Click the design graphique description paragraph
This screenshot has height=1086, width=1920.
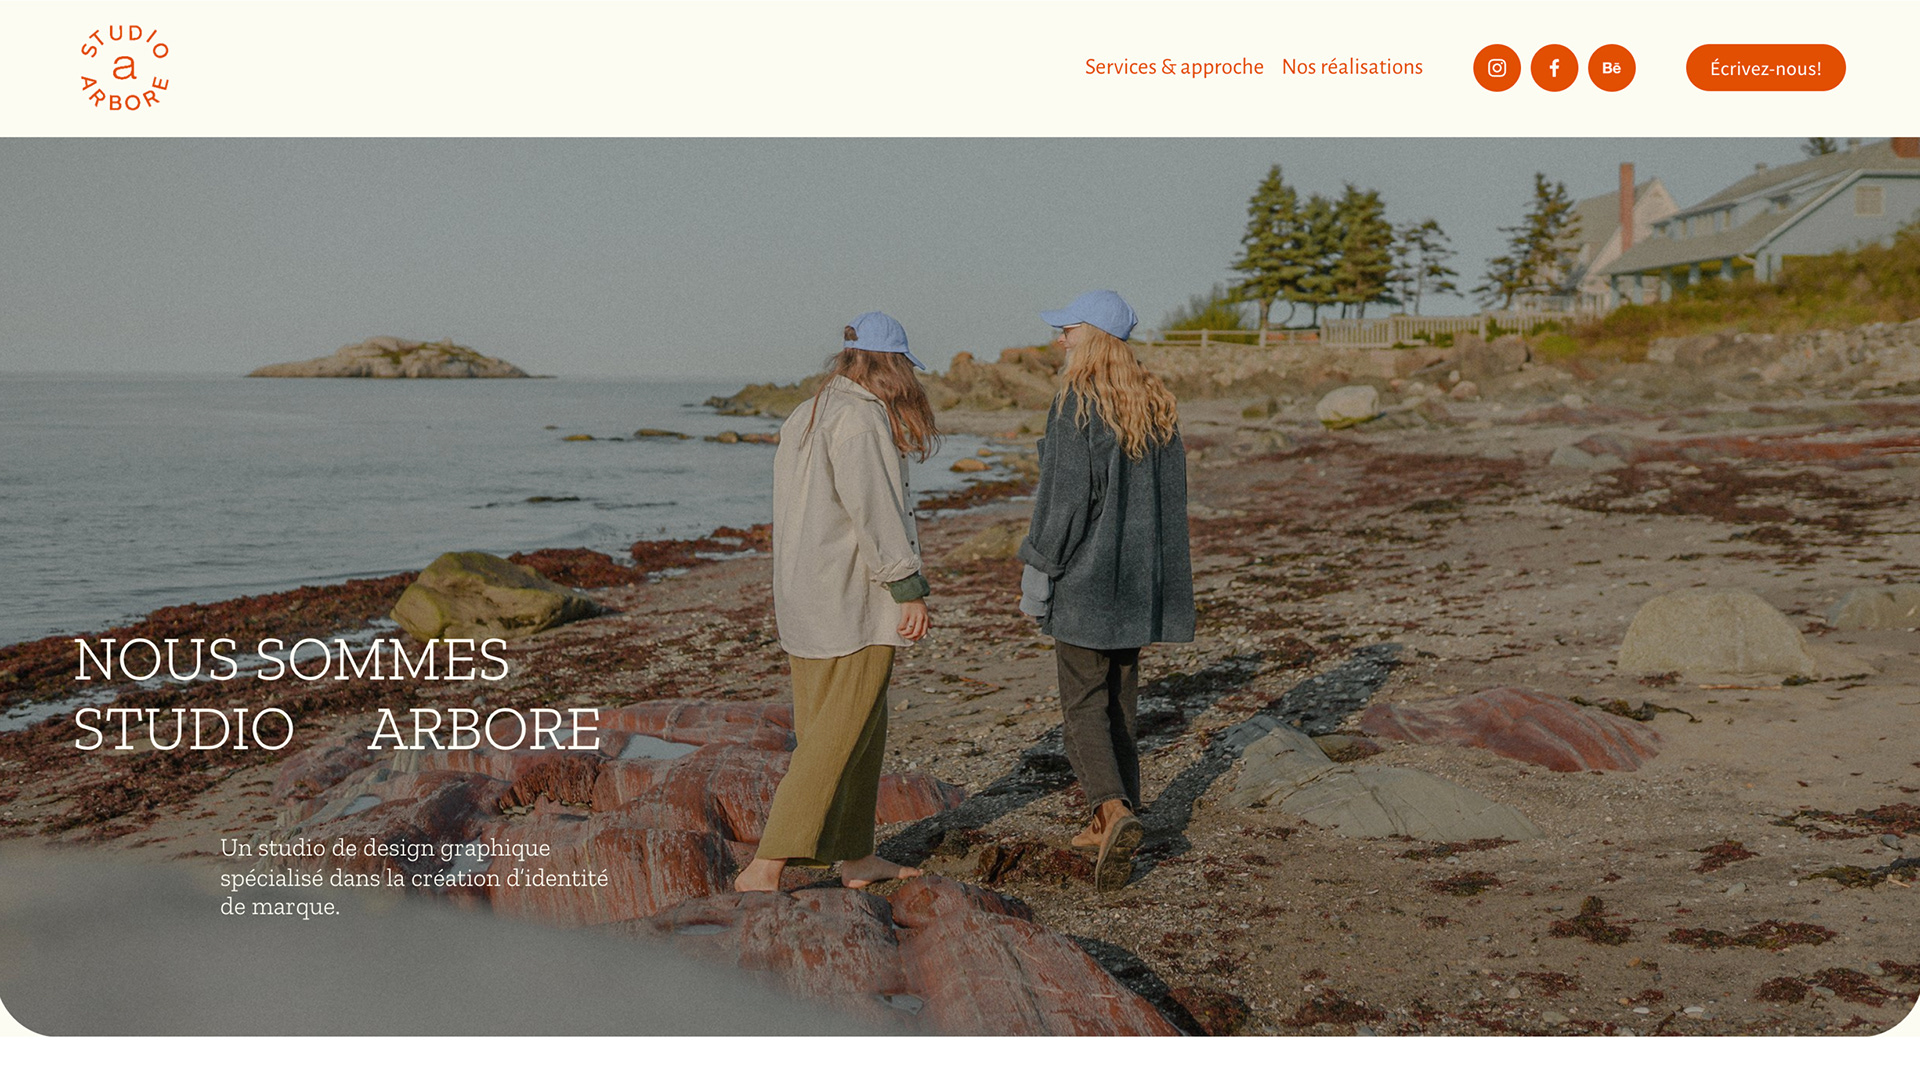click(x=414, y=877)
